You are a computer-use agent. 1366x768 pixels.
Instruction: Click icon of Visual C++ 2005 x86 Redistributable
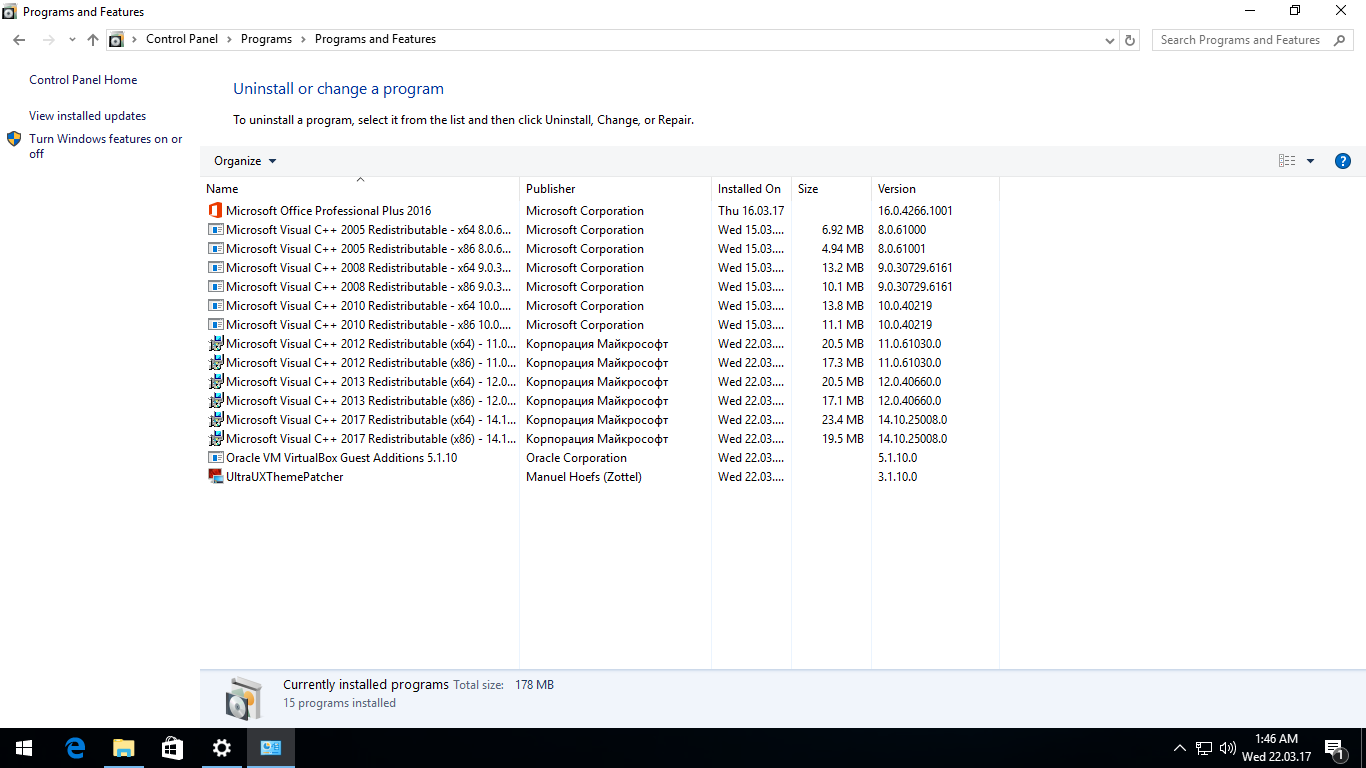[x=215, y=249]
